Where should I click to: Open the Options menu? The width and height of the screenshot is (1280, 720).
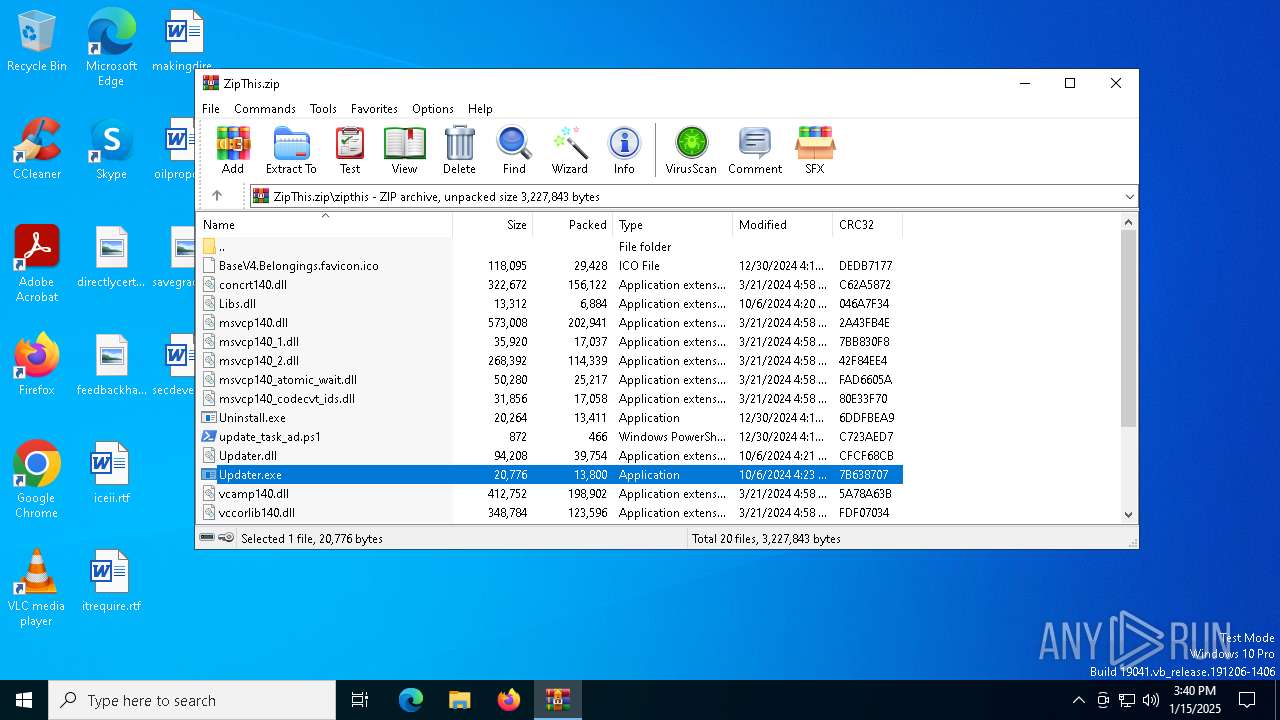tap(433, 109)
